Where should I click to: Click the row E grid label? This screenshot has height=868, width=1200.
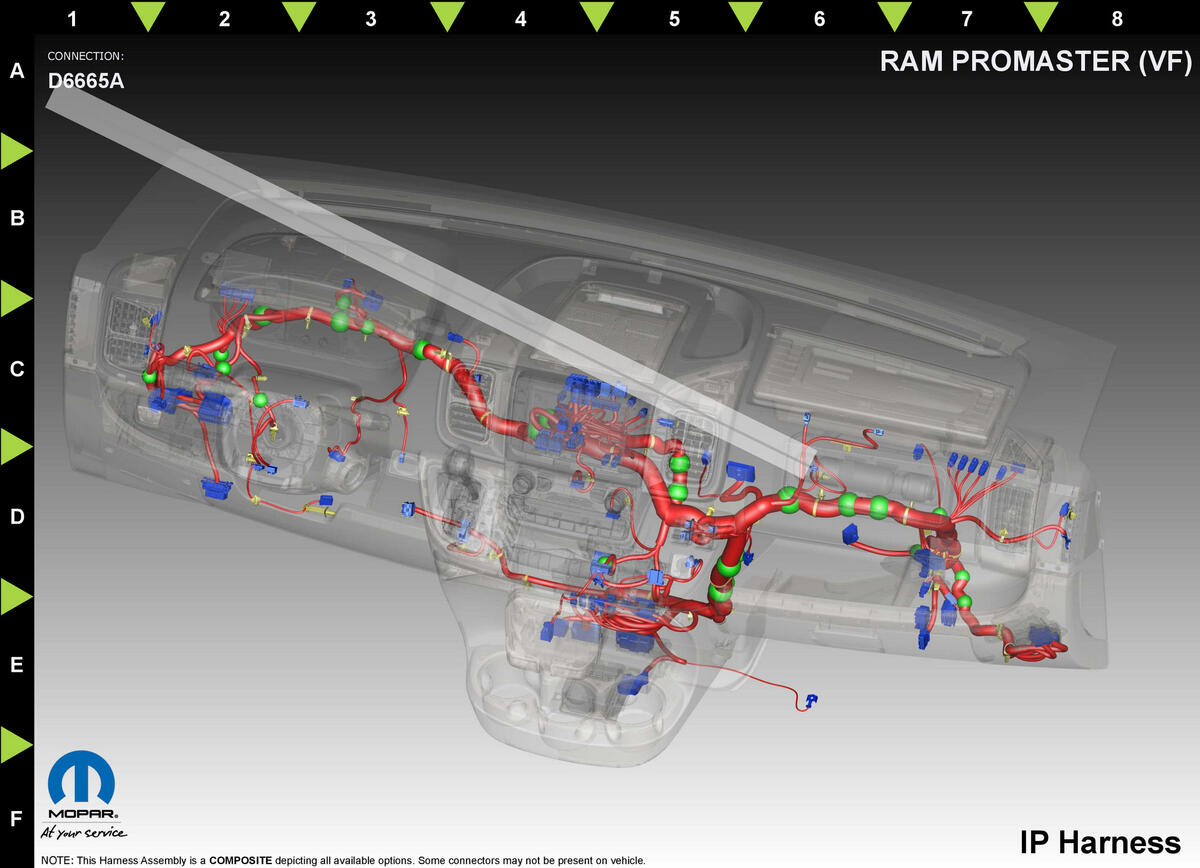coord(16,665)
